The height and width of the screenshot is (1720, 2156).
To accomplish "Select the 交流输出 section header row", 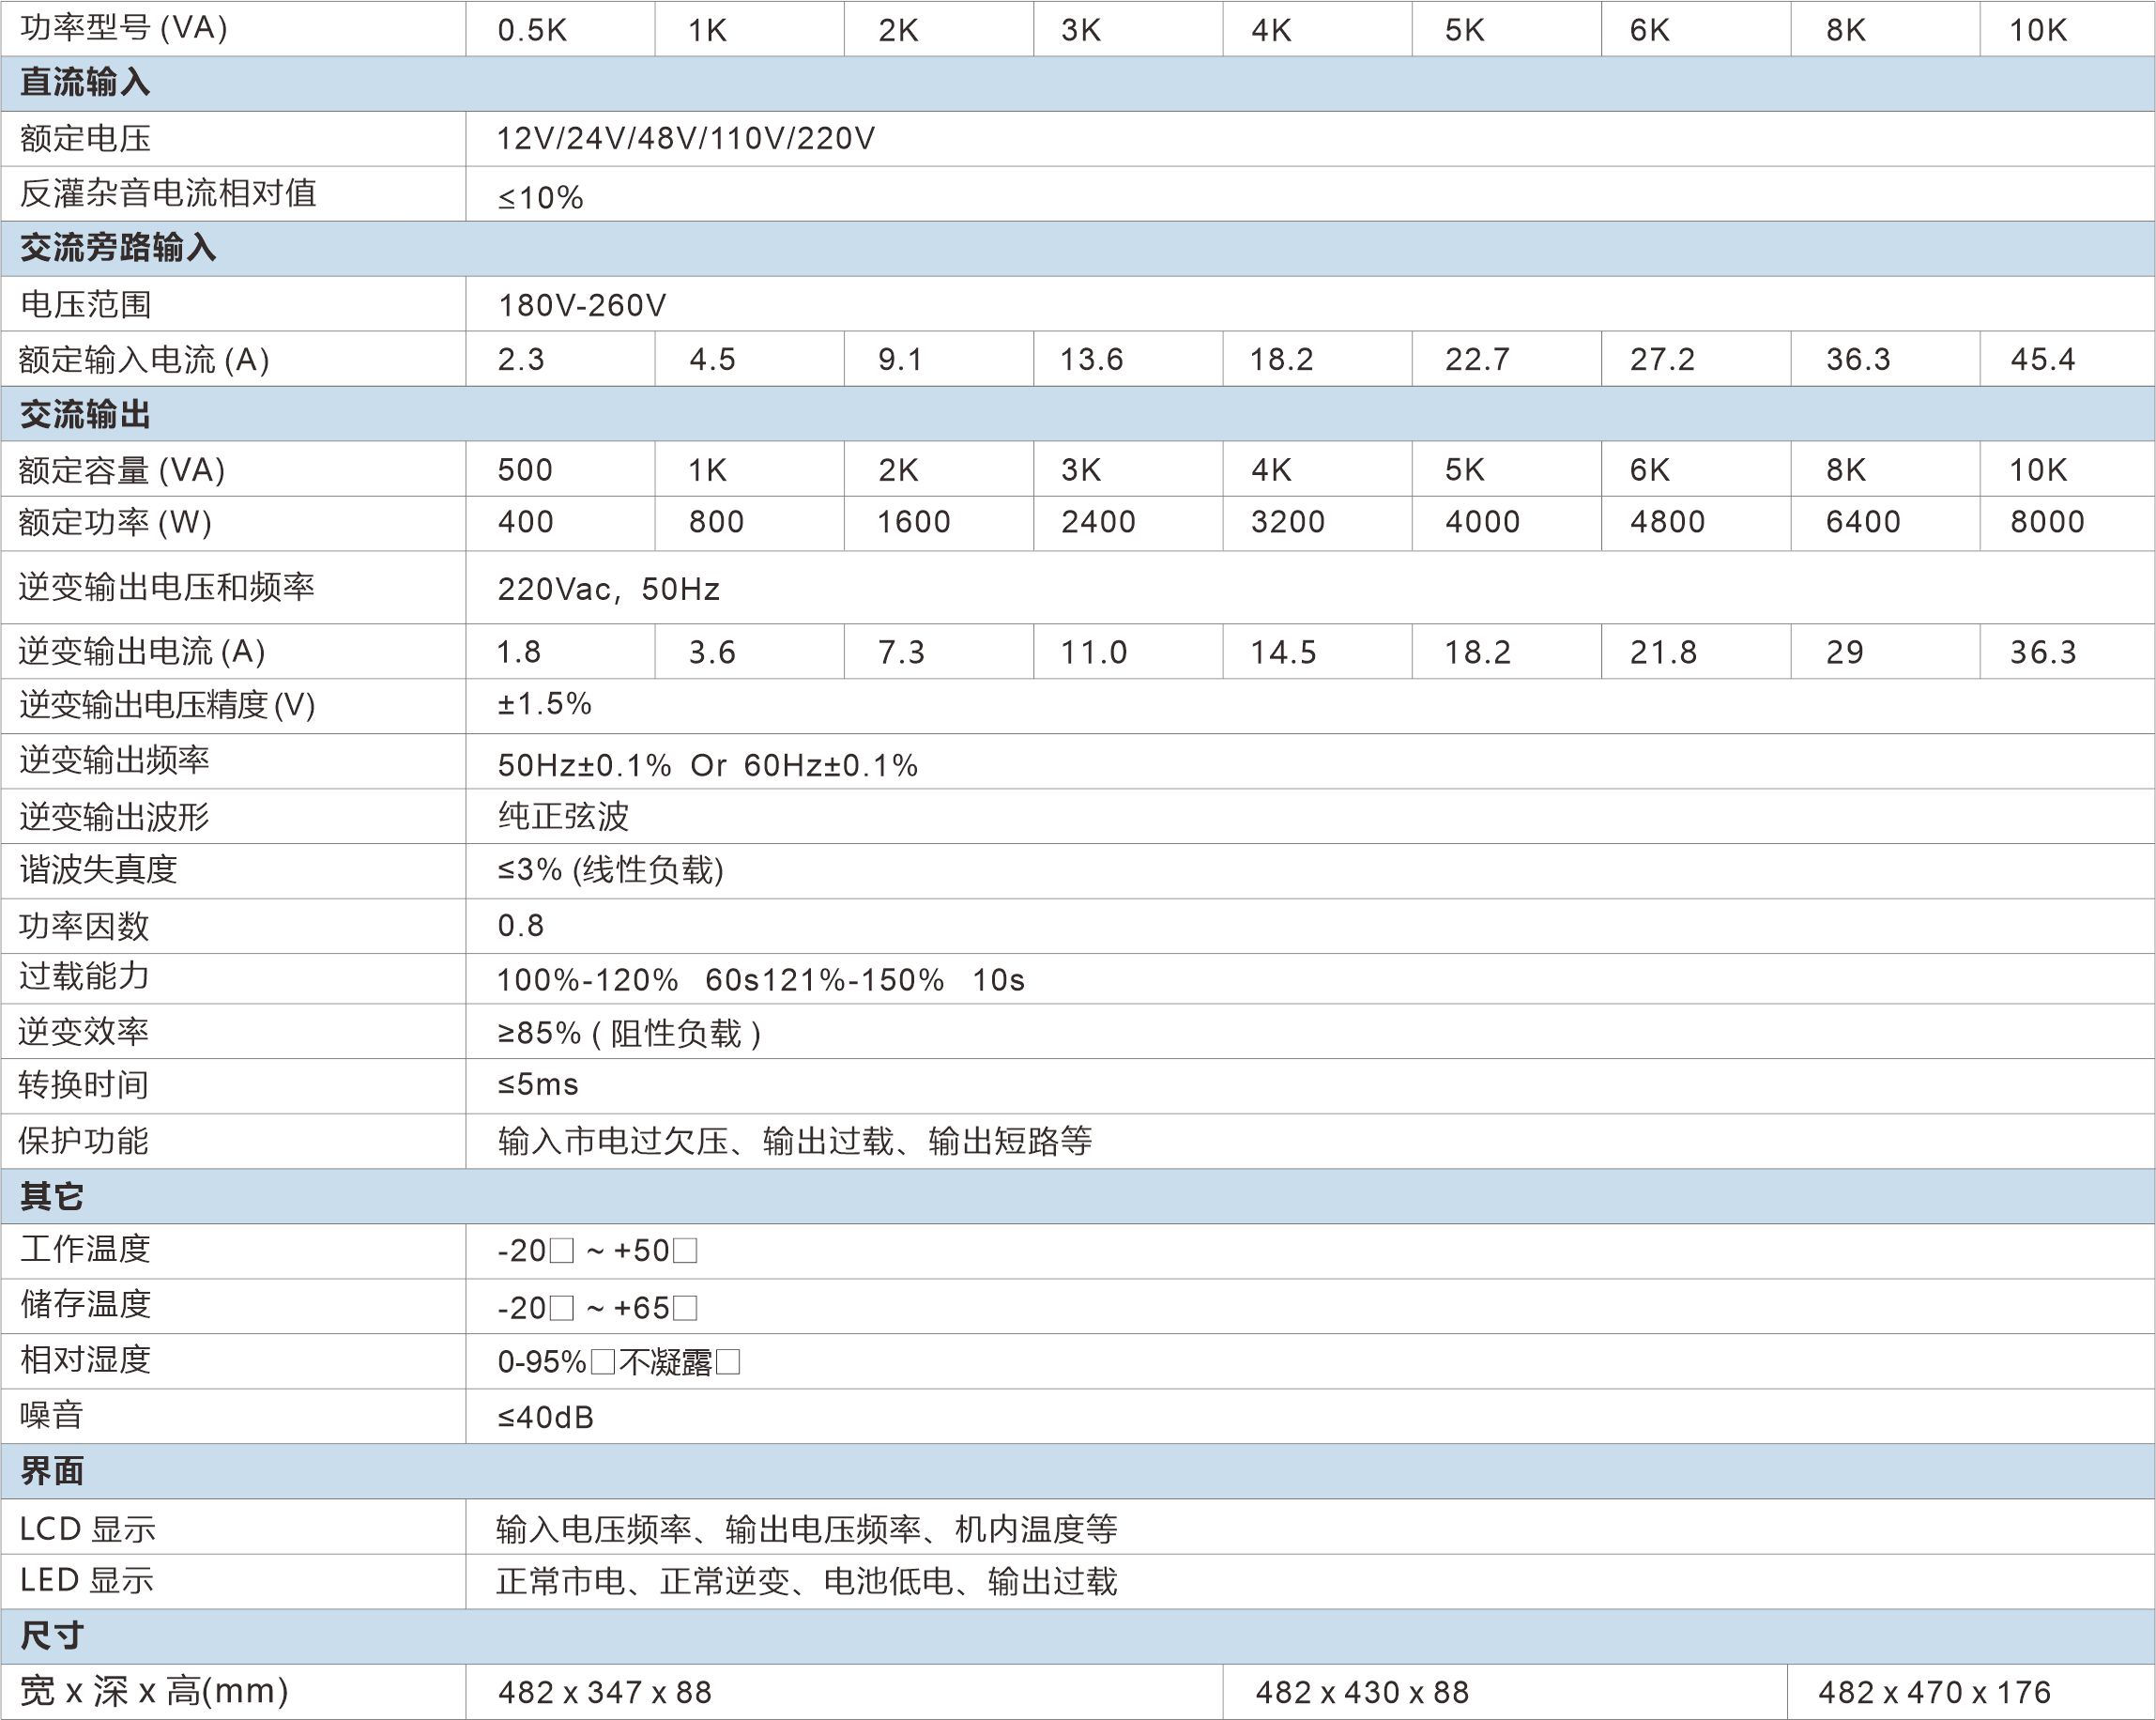I will 86,414.
